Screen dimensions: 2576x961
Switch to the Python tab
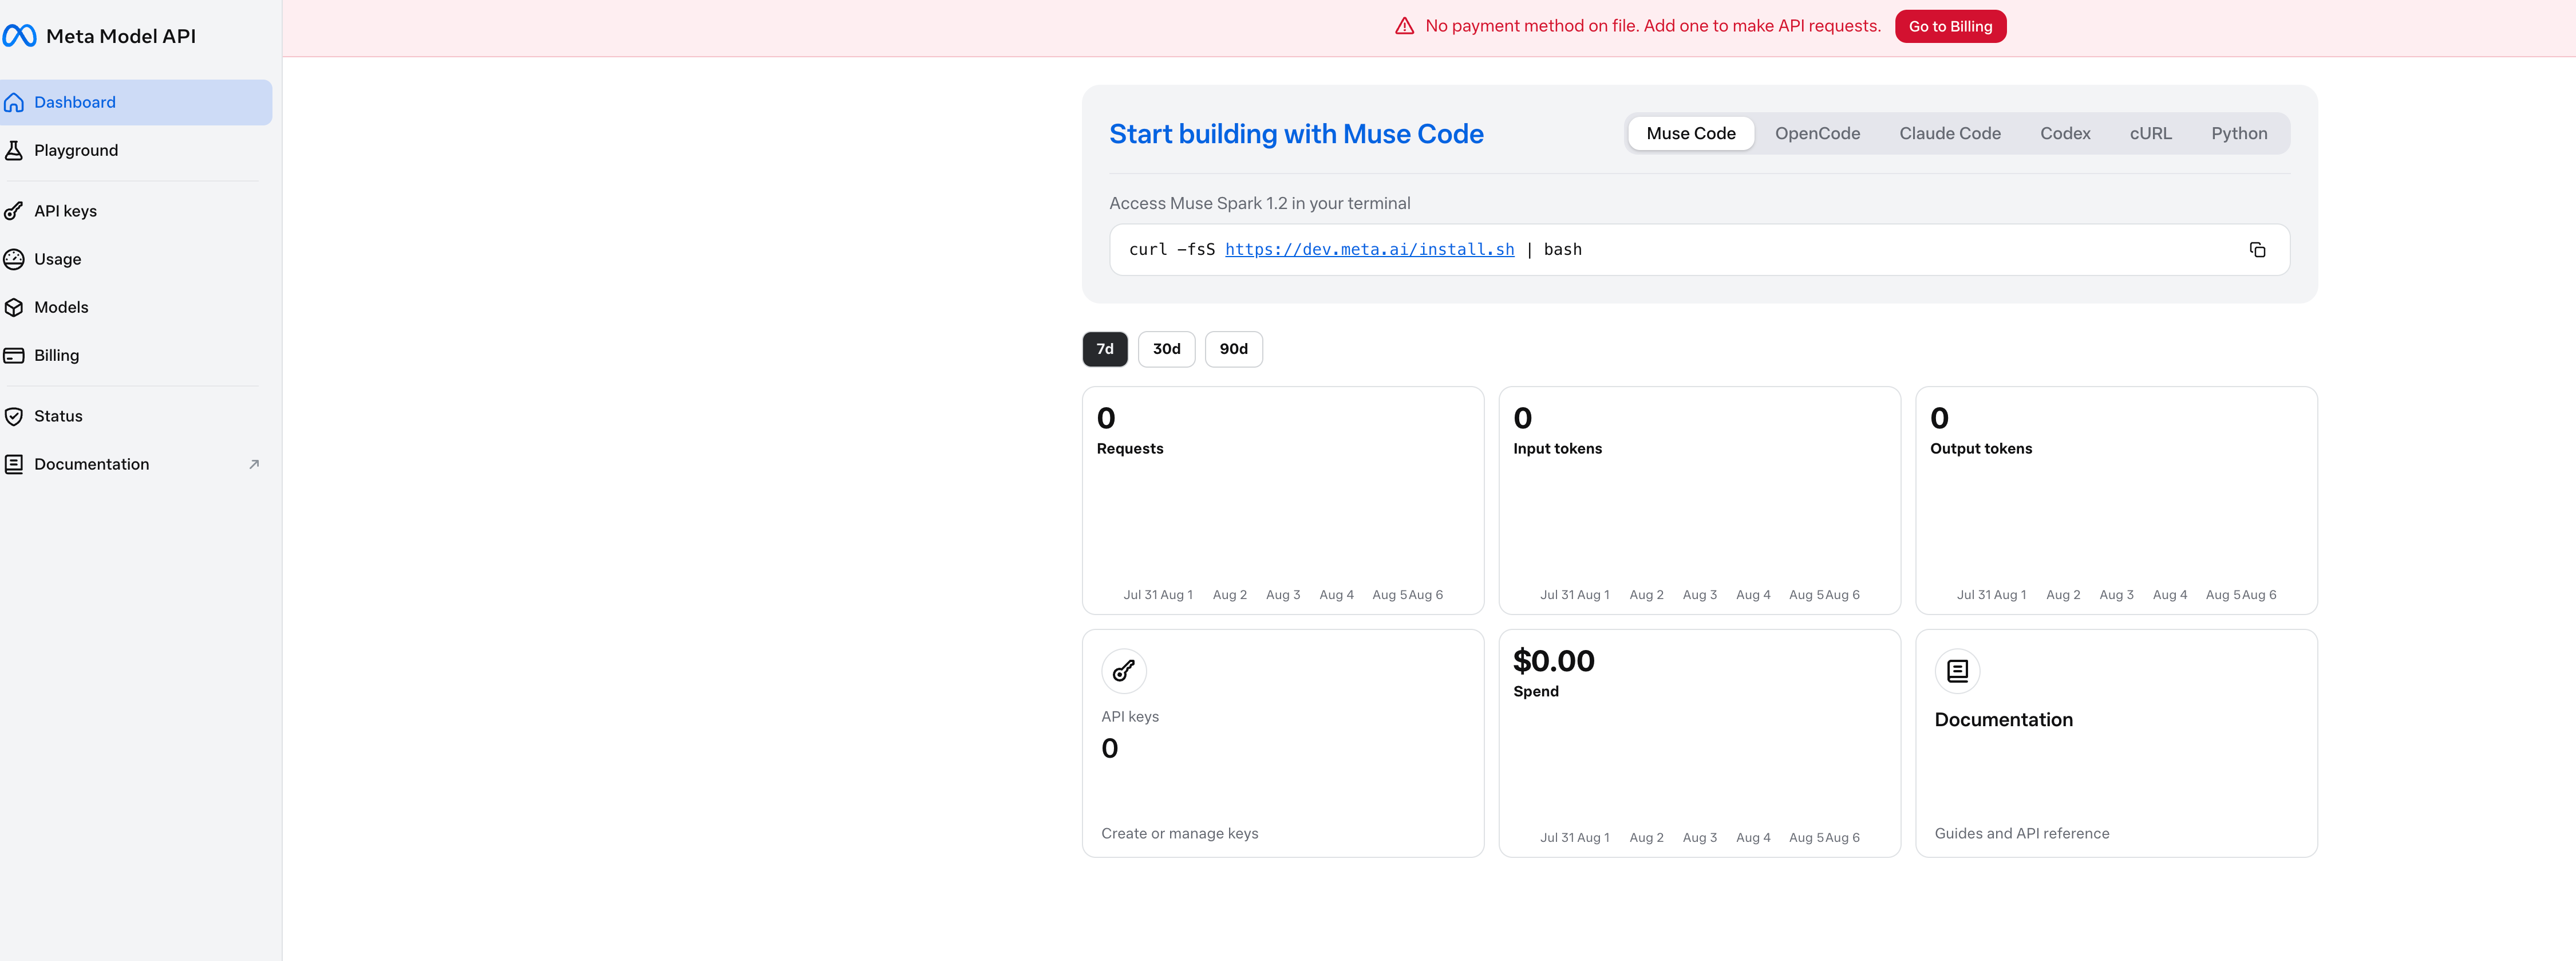[2239, 134]
